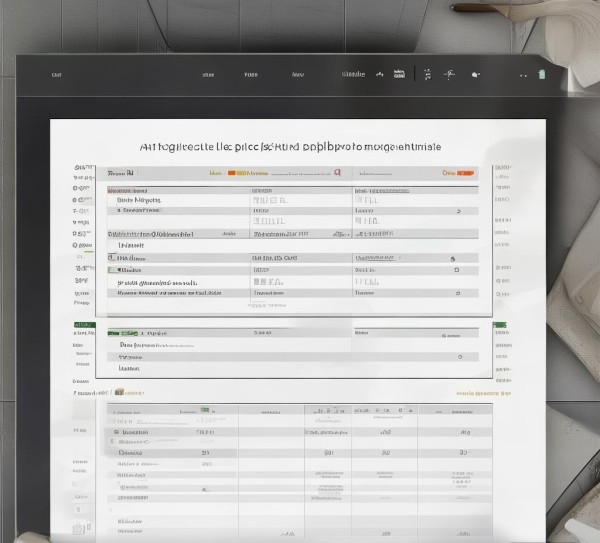The width and height of the screenshot is (600, 543).
Task: Click the green label in the left margin beside the second panel
Action: pyautogui.click(x=85, y=324)
